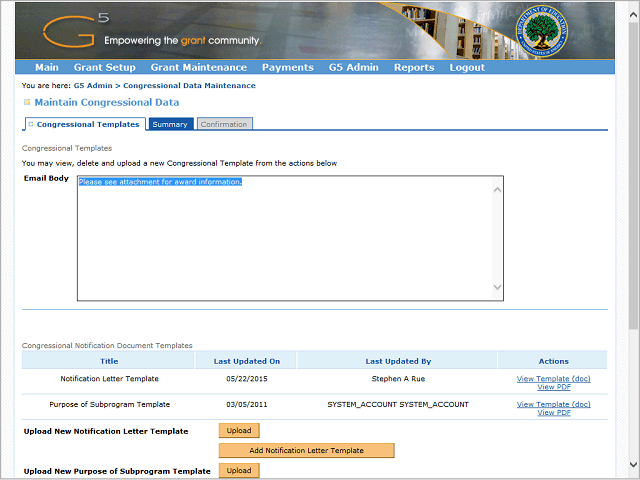Viewport: 640px width, 480px height.
Task: Open the Grant Maintenance menu
Action: 199,67
